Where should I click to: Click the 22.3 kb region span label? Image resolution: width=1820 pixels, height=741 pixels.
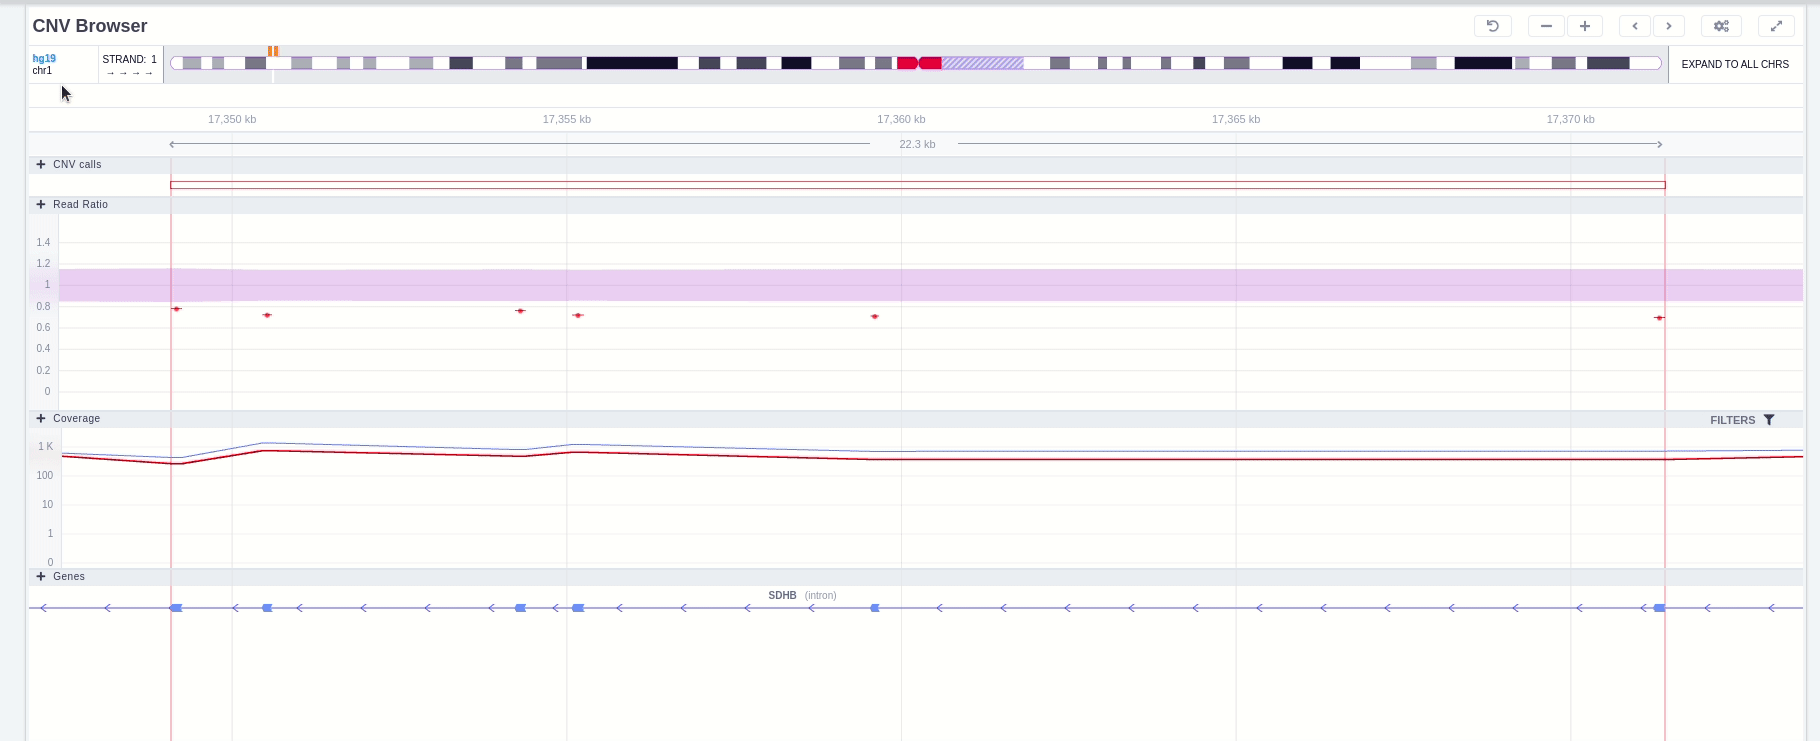tap(917, 144)
